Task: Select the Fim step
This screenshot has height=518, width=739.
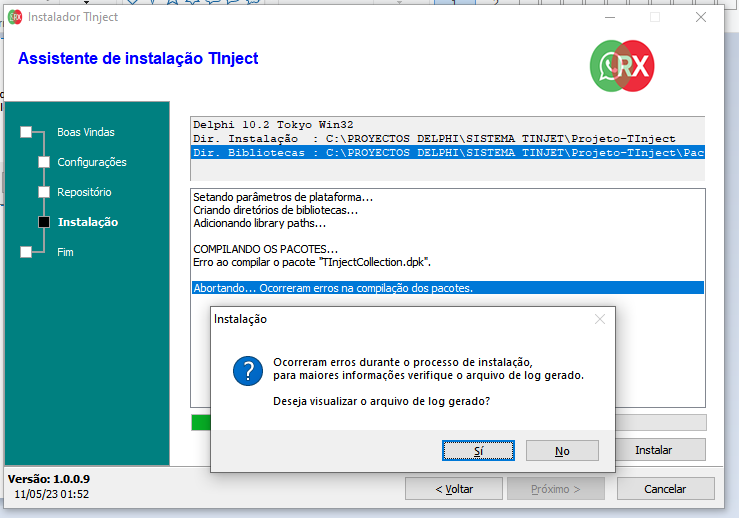Action: click(65, 252)
